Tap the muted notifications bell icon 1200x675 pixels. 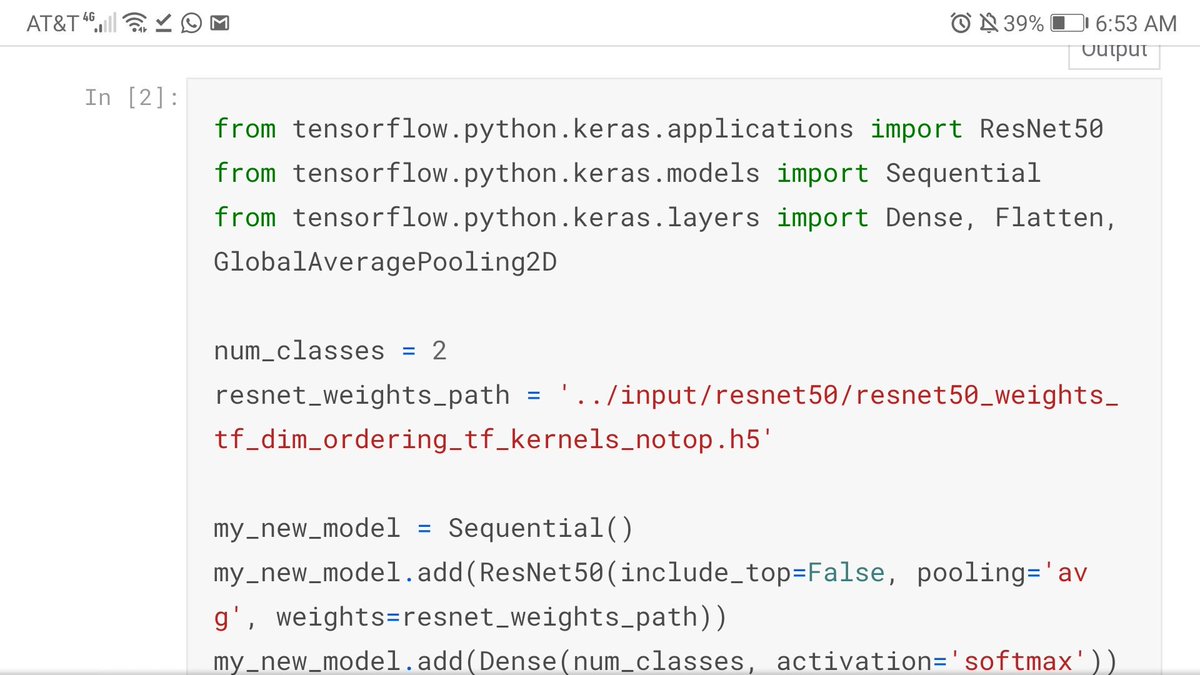point(988,23)
